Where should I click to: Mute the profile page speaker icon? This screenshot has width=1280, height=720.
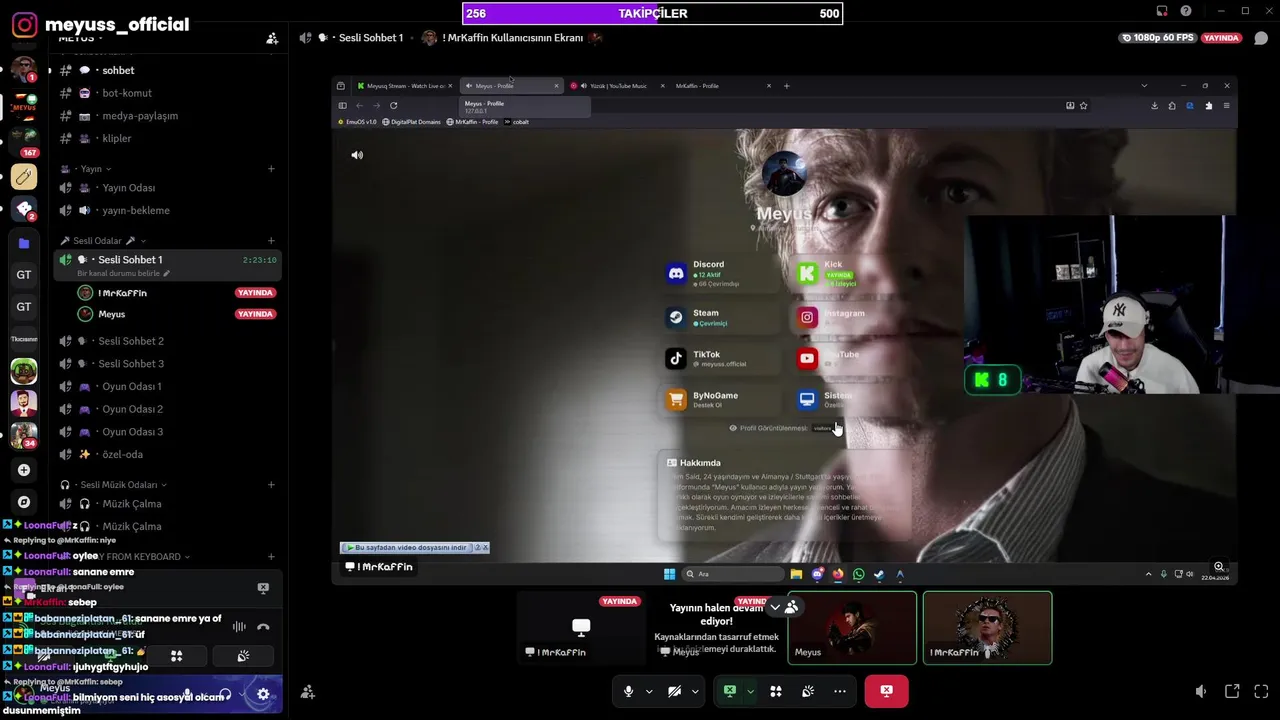[x=357, y=155]
